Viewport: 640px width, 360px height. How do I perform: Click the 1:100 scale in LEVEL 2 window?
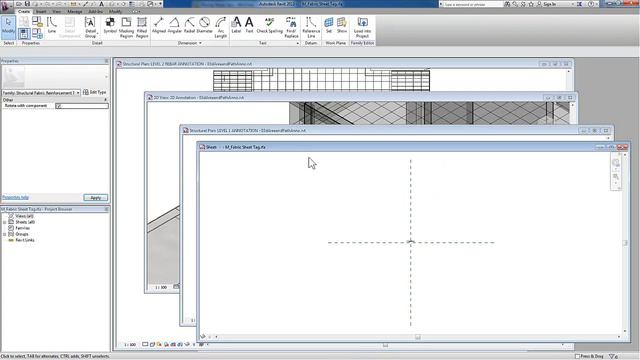tap(130, 345)
